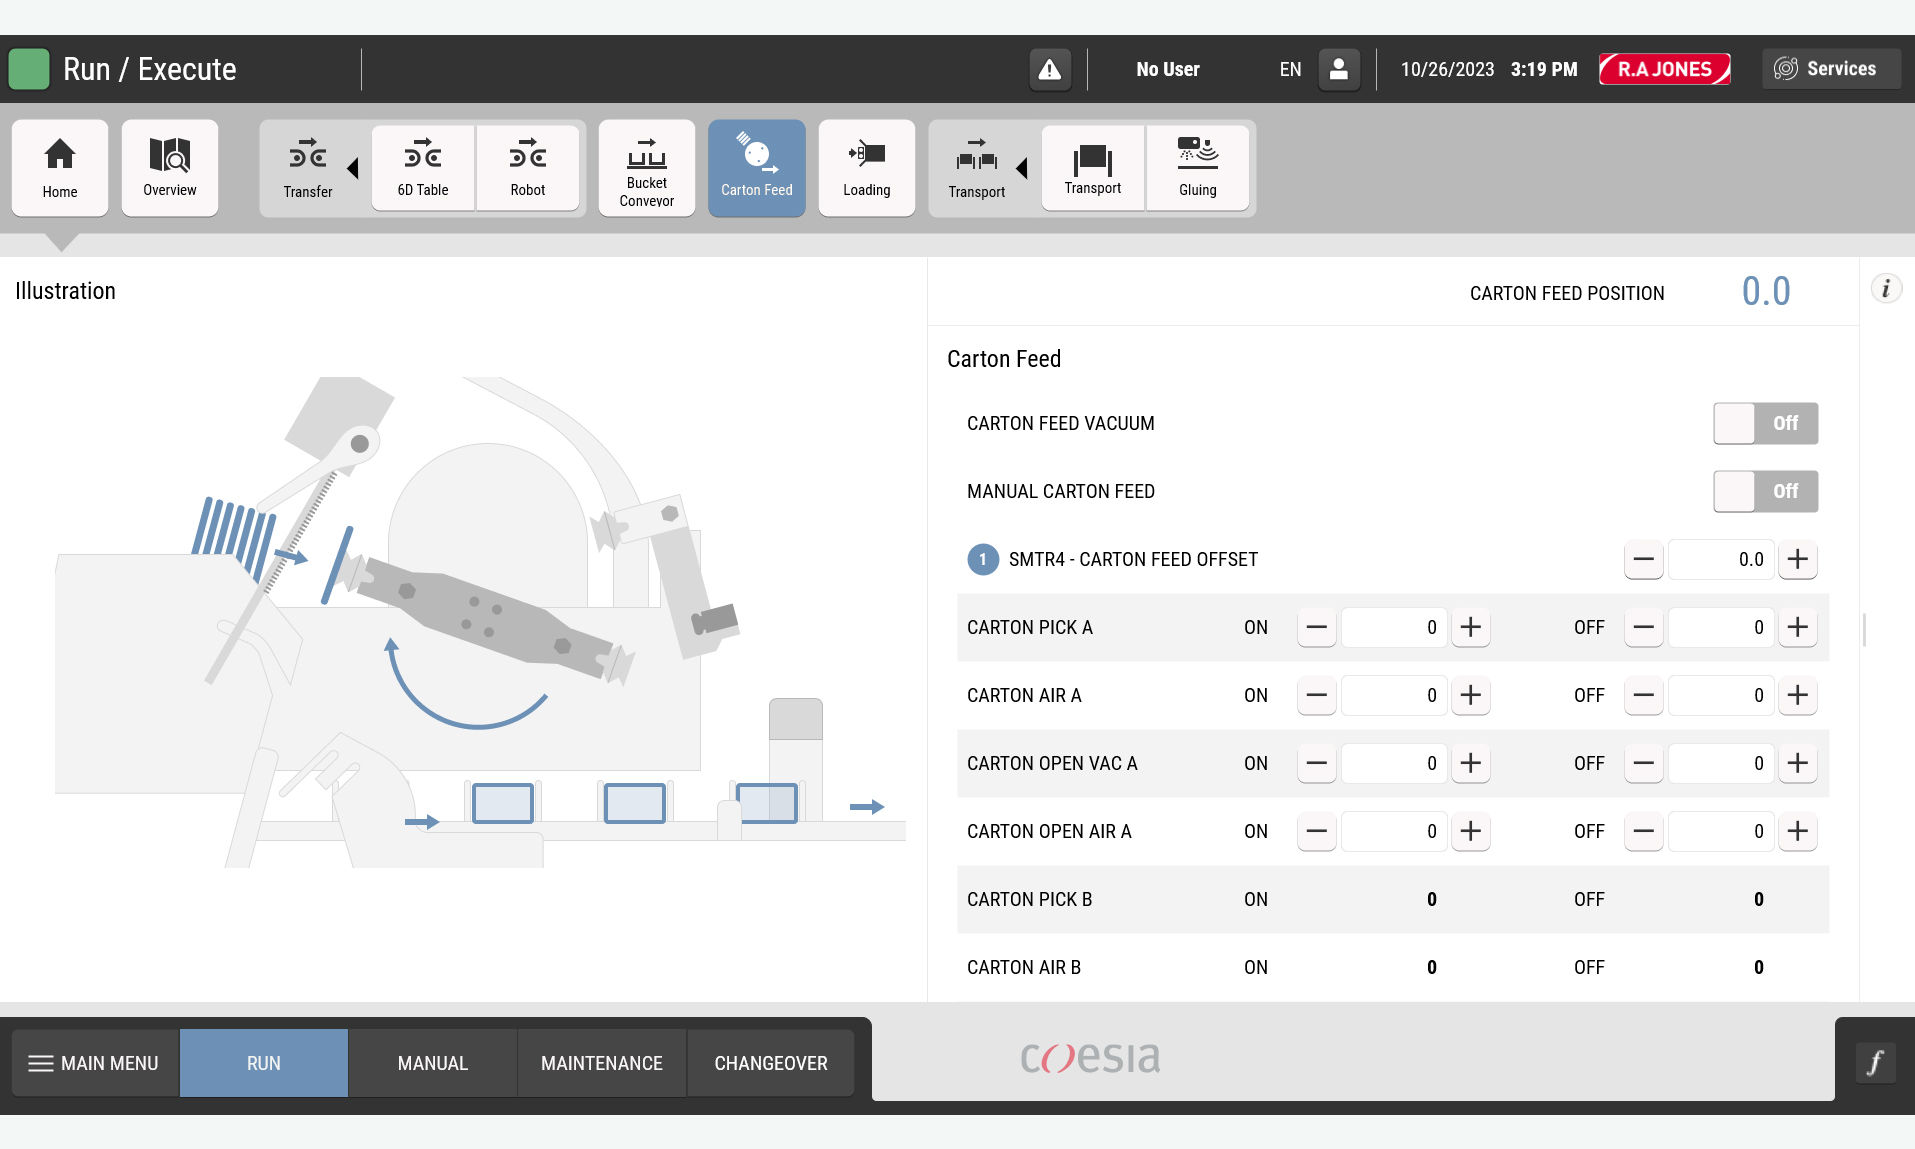Viewport: 1915px width, 1149px height.
Task: Collapse the Transport group chevron
Action: coord(1023,168)
